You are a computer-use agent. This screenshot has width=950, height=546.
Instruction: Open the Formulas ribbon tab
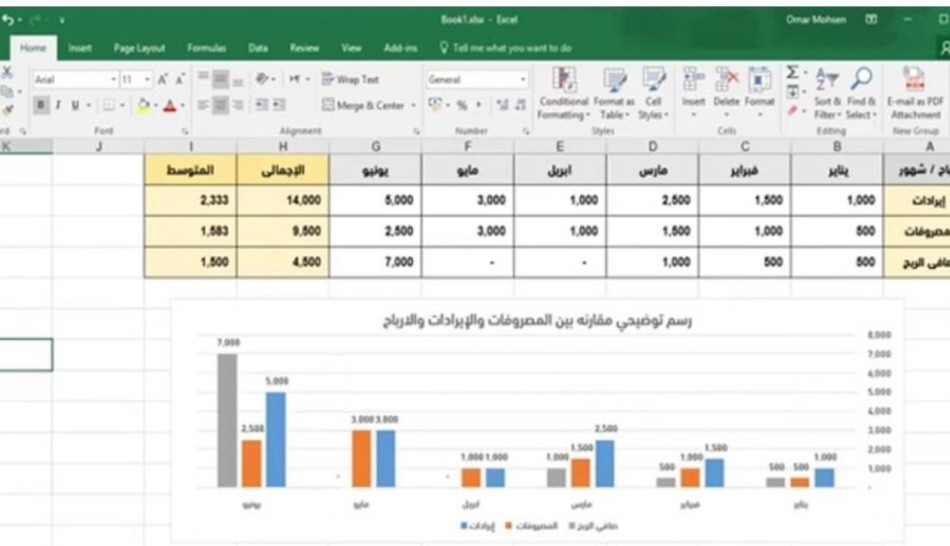[205, 48]
